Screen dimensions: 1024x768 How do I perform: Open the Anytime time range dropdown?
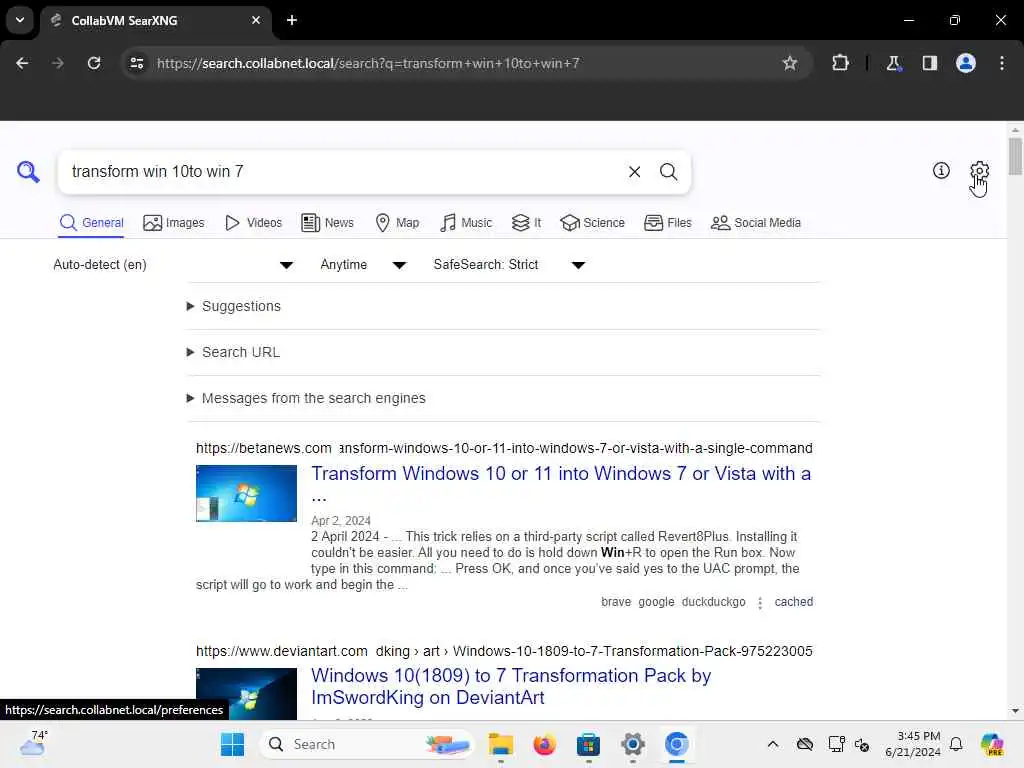(363, 264)
